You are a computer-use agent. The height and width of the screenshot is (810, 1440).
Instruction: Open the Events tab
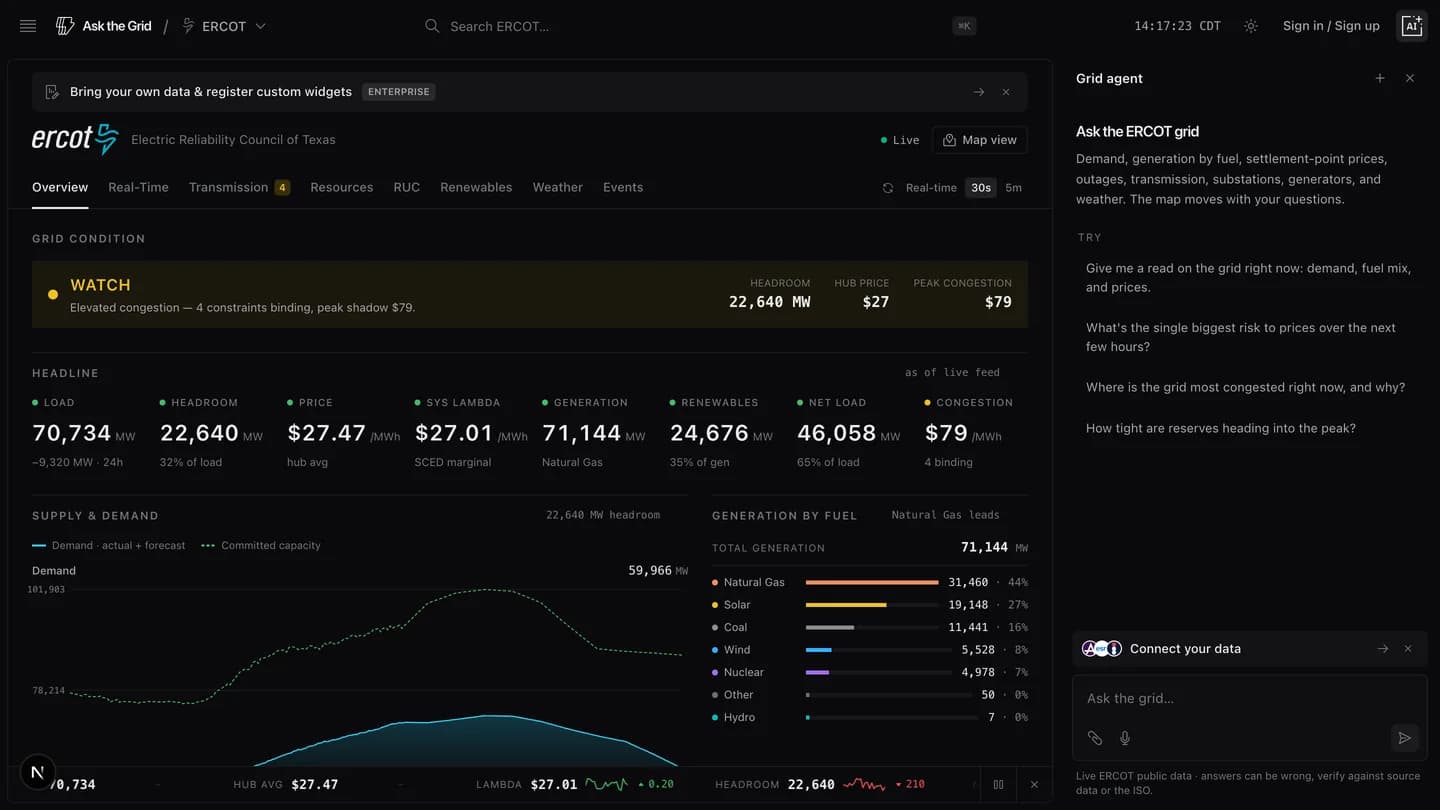point(623,187)
